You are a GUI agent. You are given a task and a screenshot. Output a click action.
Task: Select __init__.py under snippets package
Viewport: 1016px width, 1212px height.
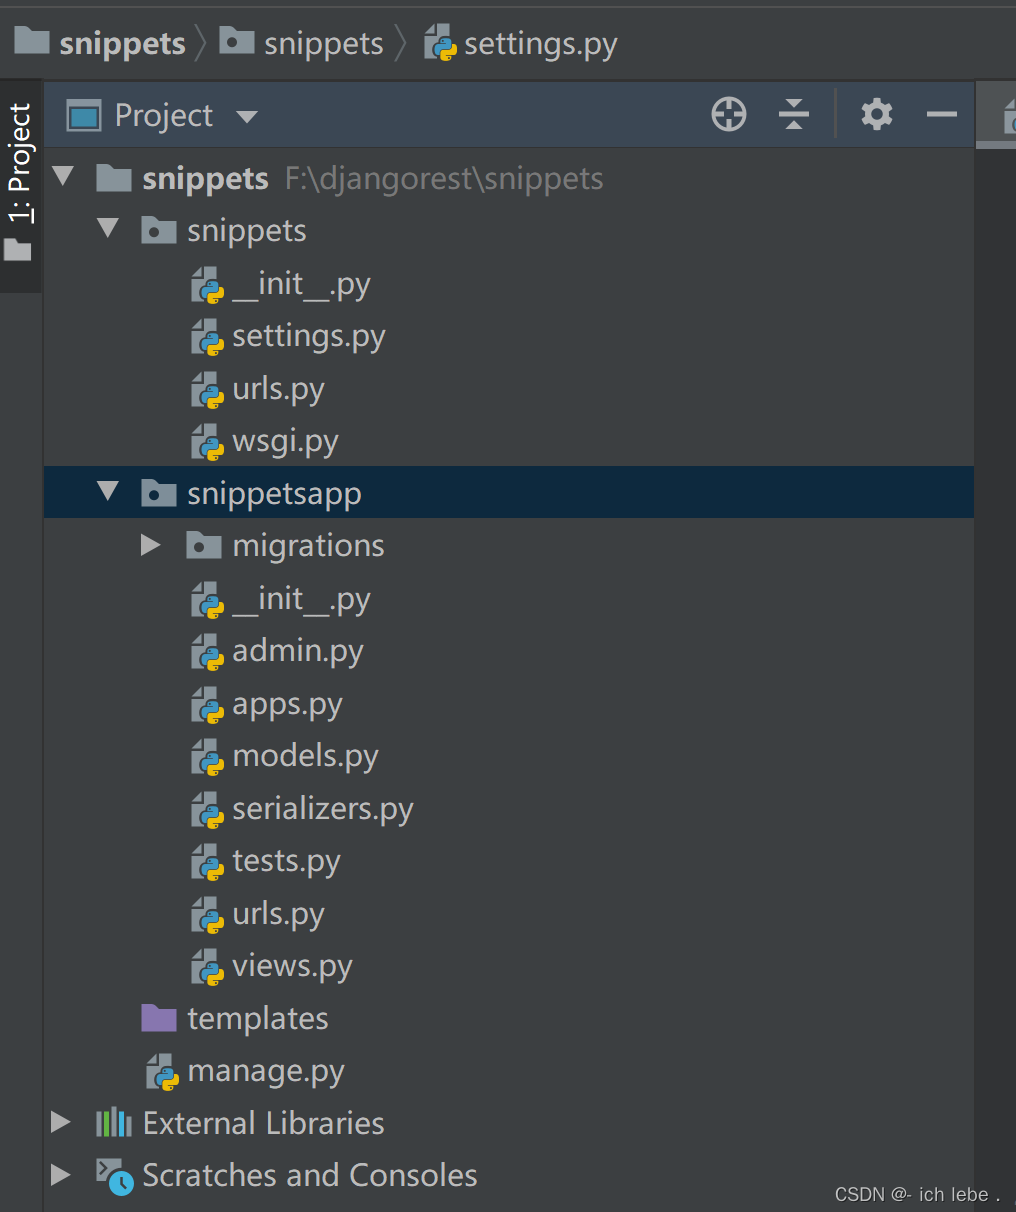[x=509, y=284]
